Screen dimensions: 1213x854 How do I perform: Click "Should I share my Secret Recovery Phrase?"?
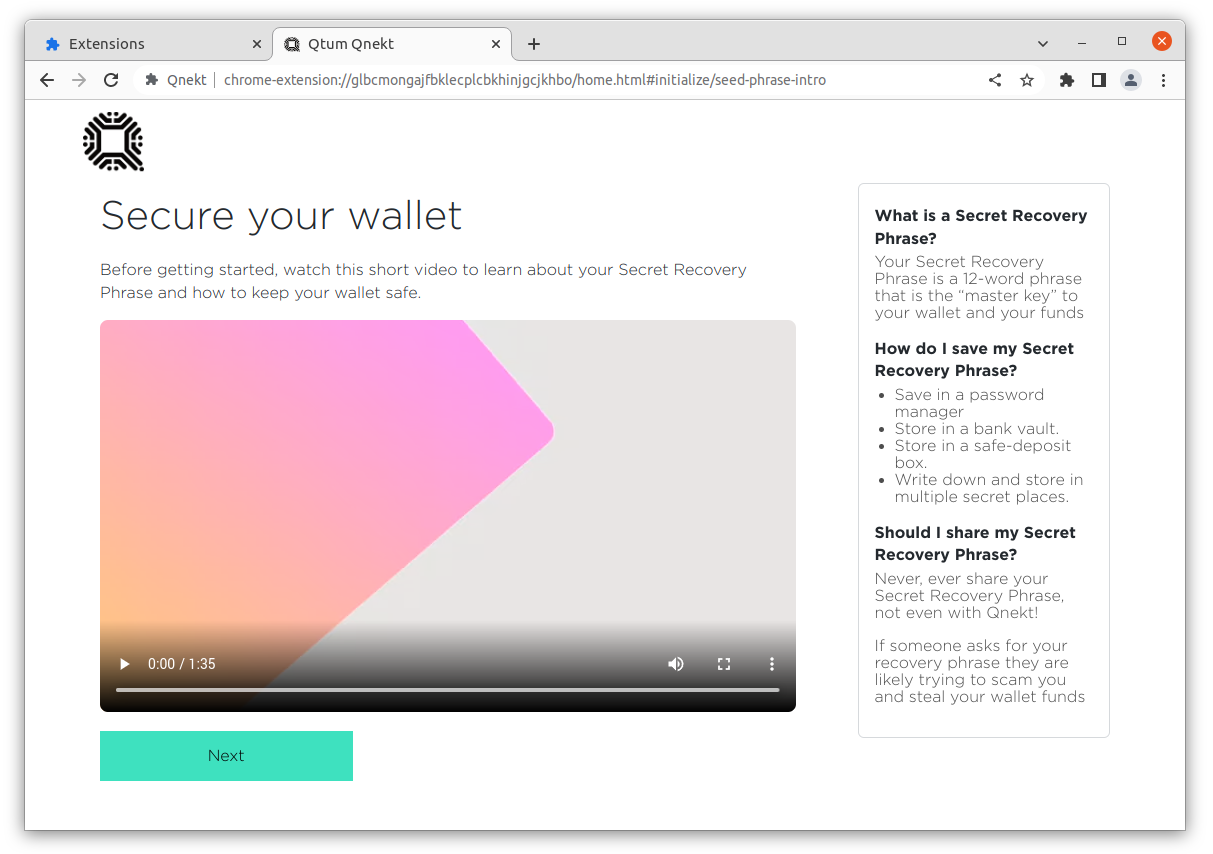(975, 544)
